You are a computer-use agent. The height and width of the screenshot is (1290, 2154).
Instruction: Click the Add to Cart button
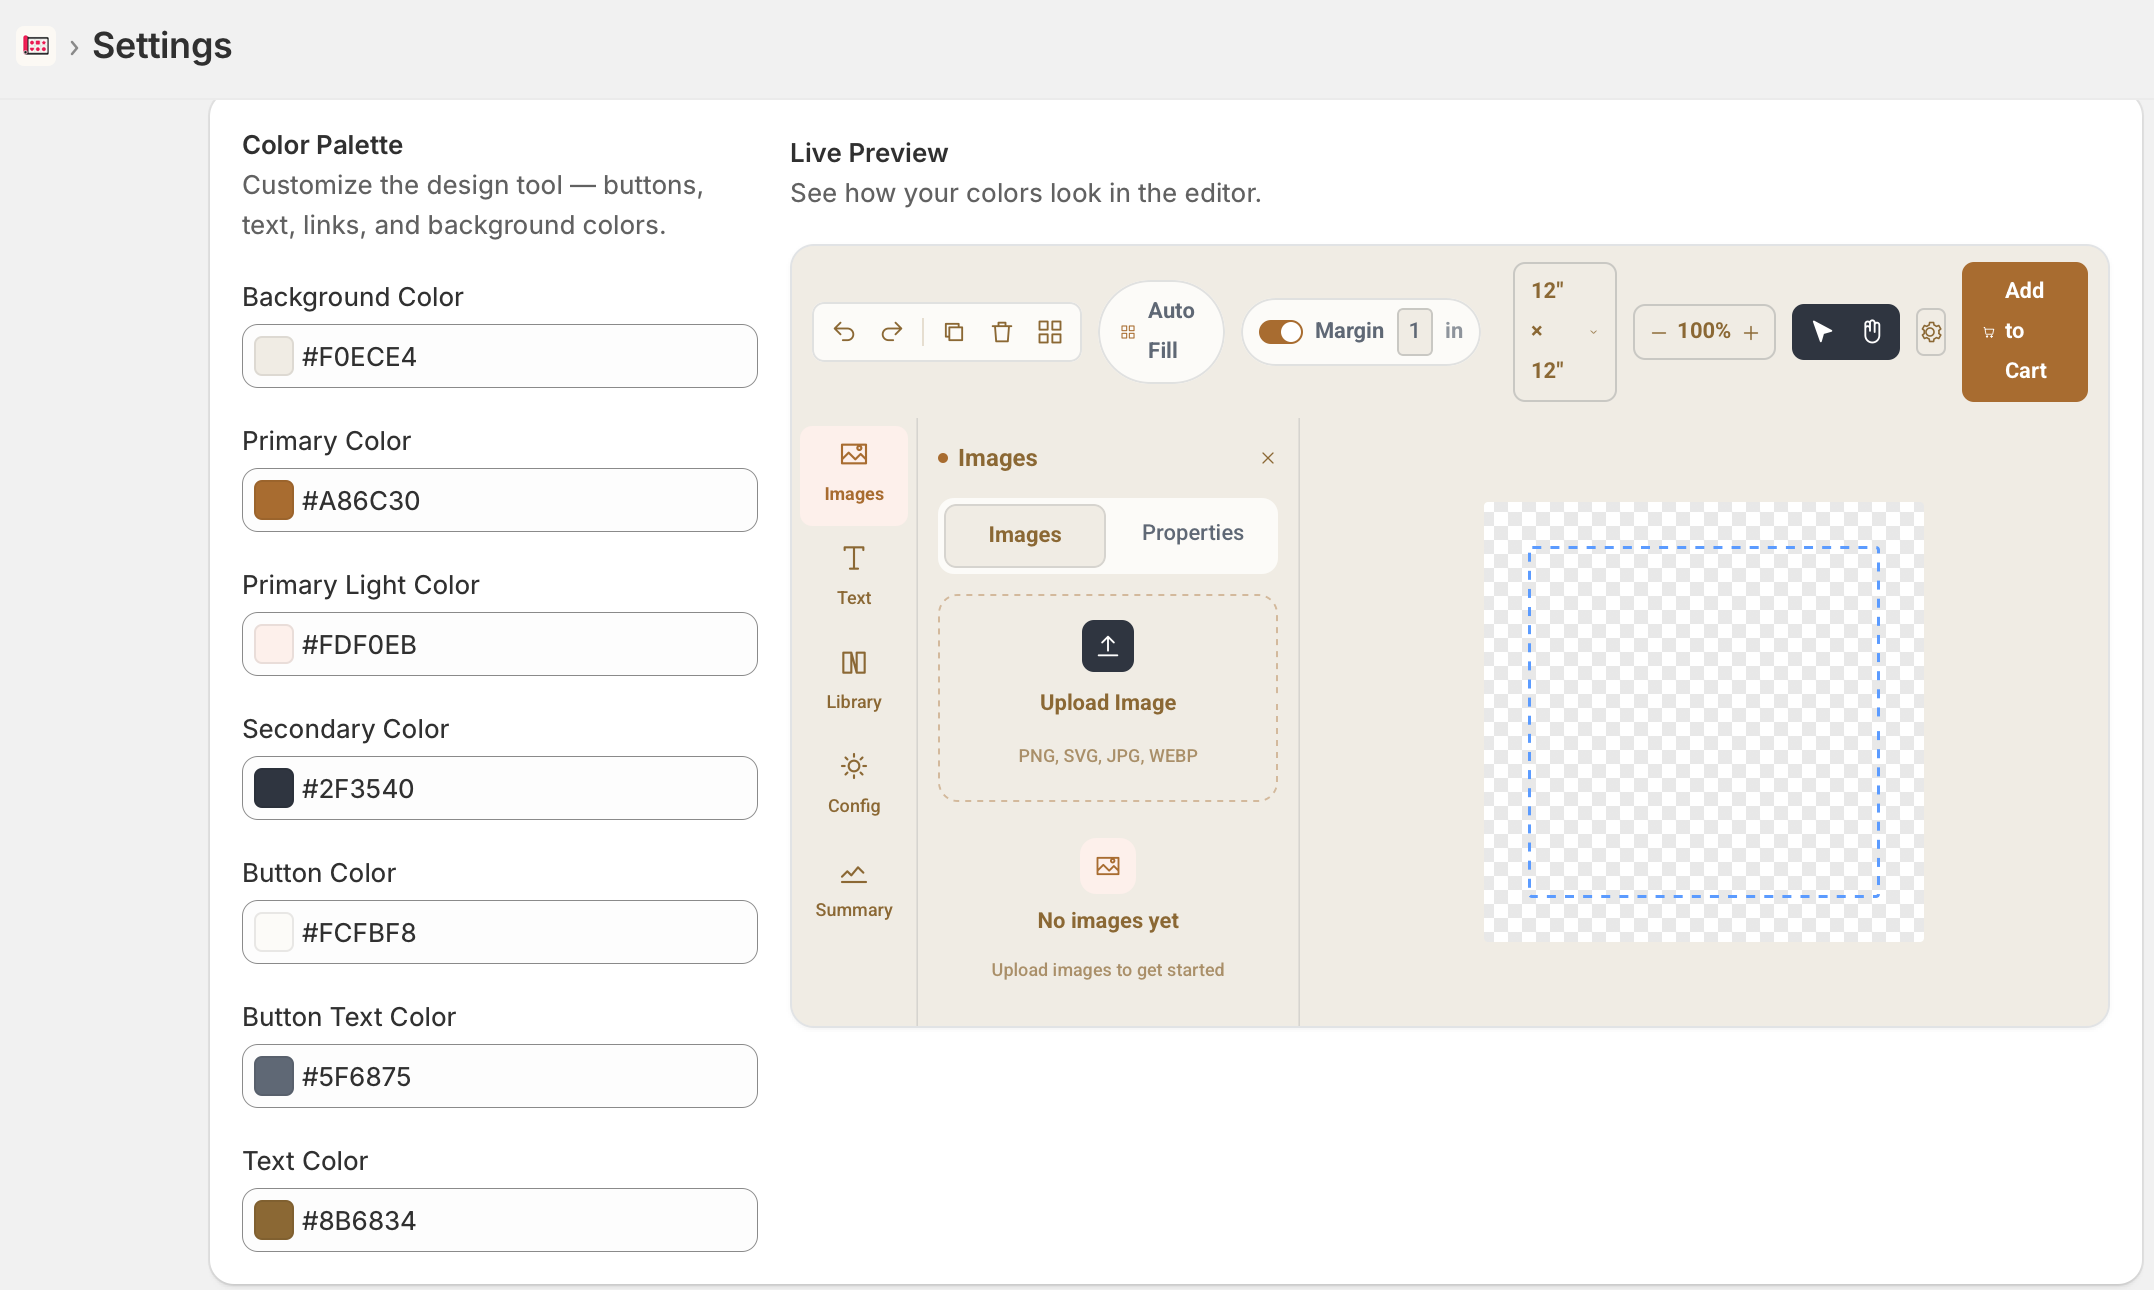tap(2025, 332)
